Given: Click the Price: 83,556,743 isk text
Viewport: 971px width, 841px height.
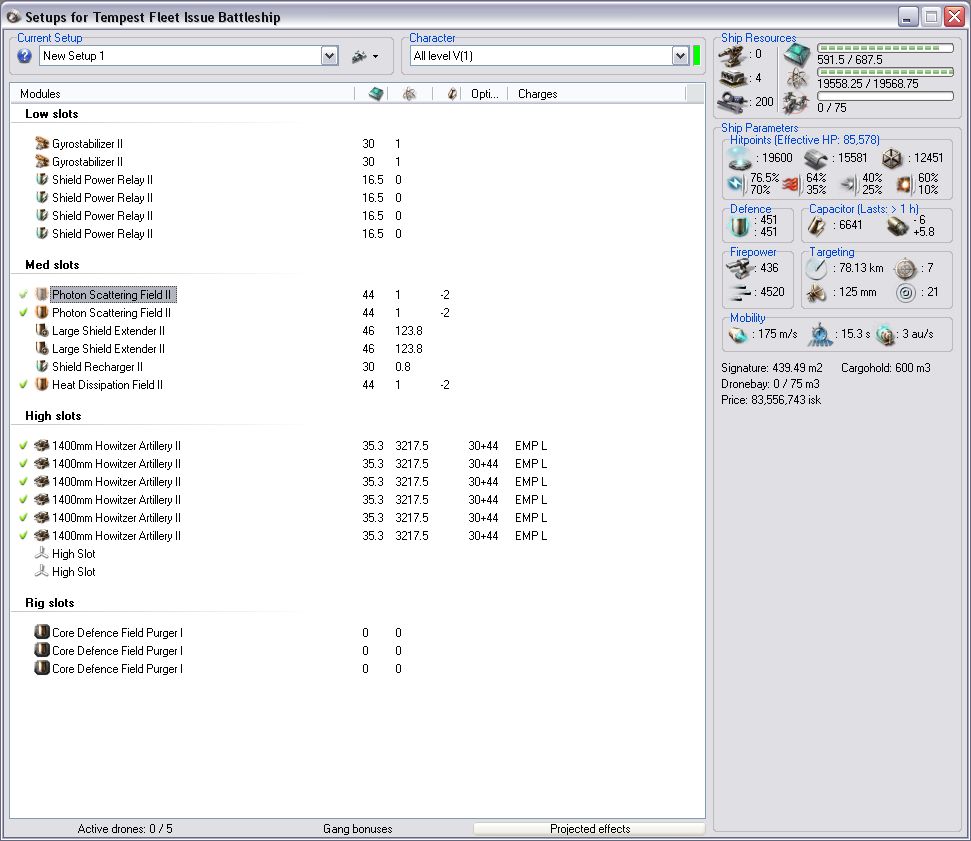Looking at the screenshot, I should (771, 400).
